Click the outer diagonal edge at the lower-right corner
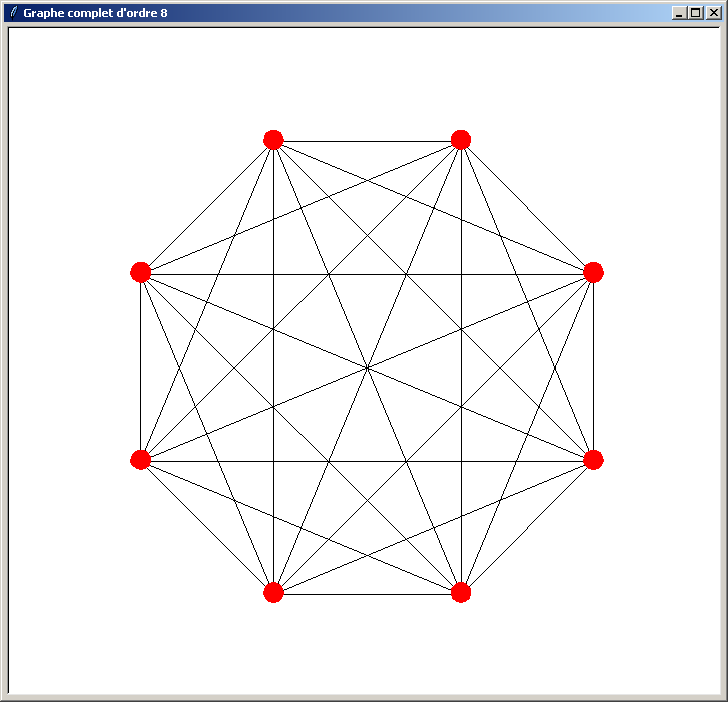Viewport: 728px width, 702px height. [x=527, y=527]
